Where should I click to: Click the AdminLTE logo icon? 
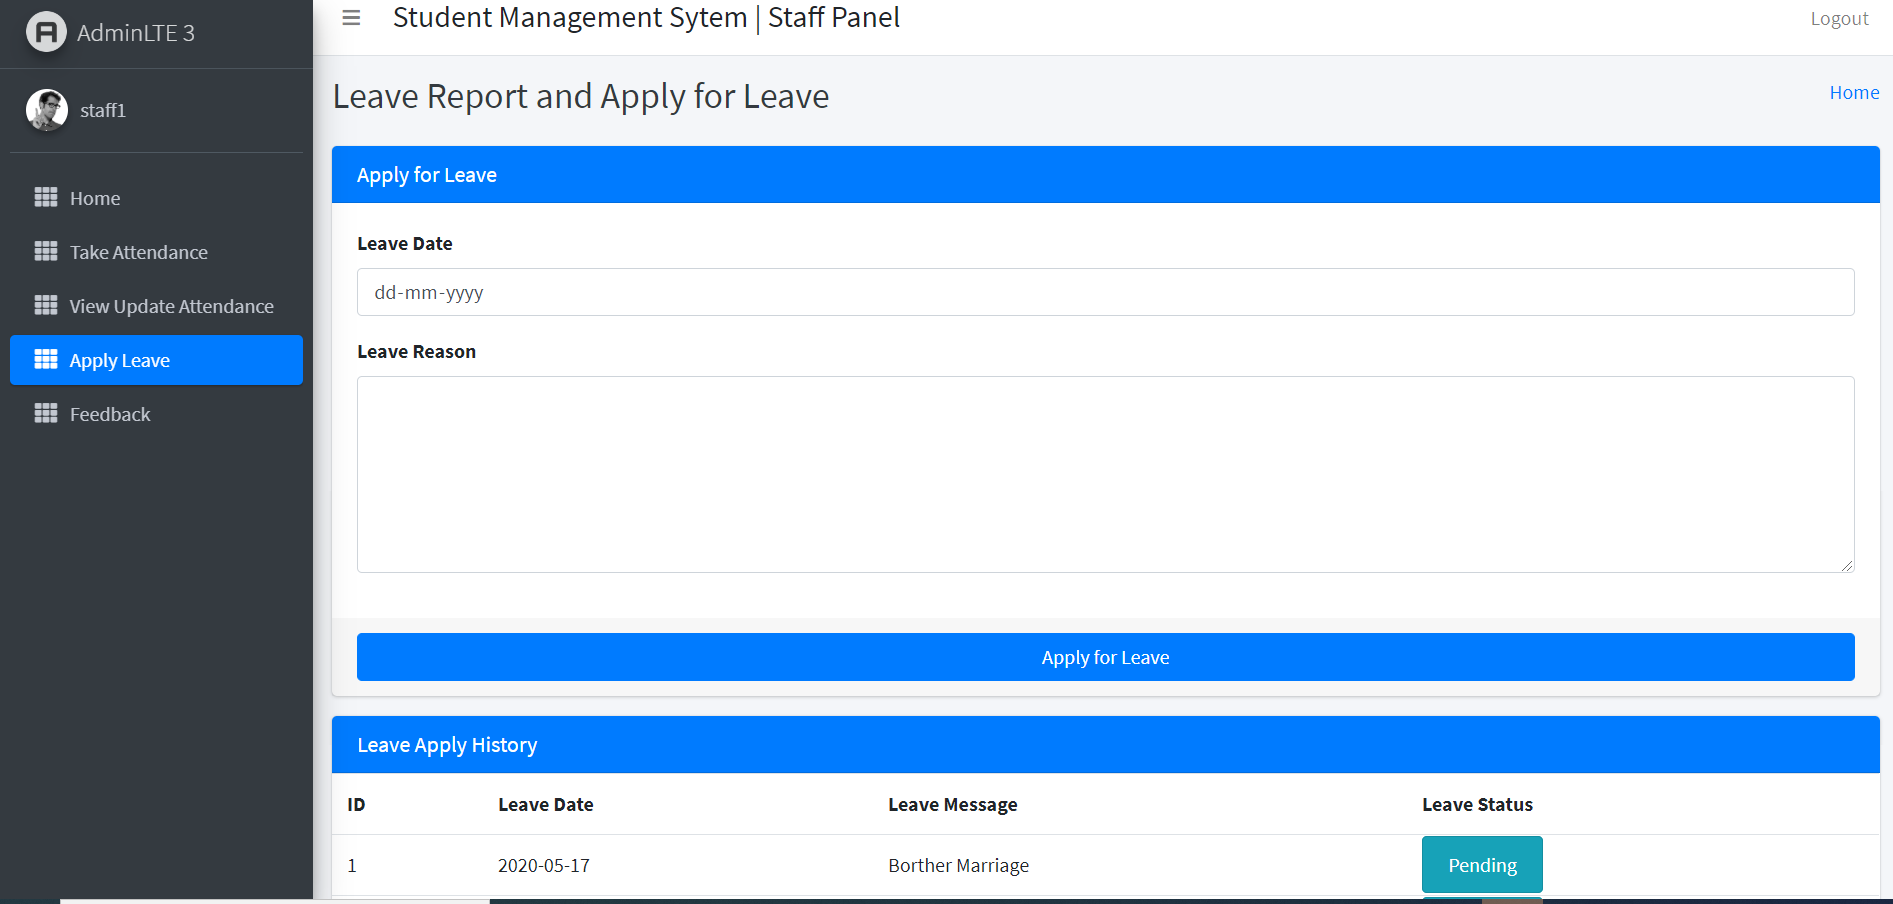[46, 32]
